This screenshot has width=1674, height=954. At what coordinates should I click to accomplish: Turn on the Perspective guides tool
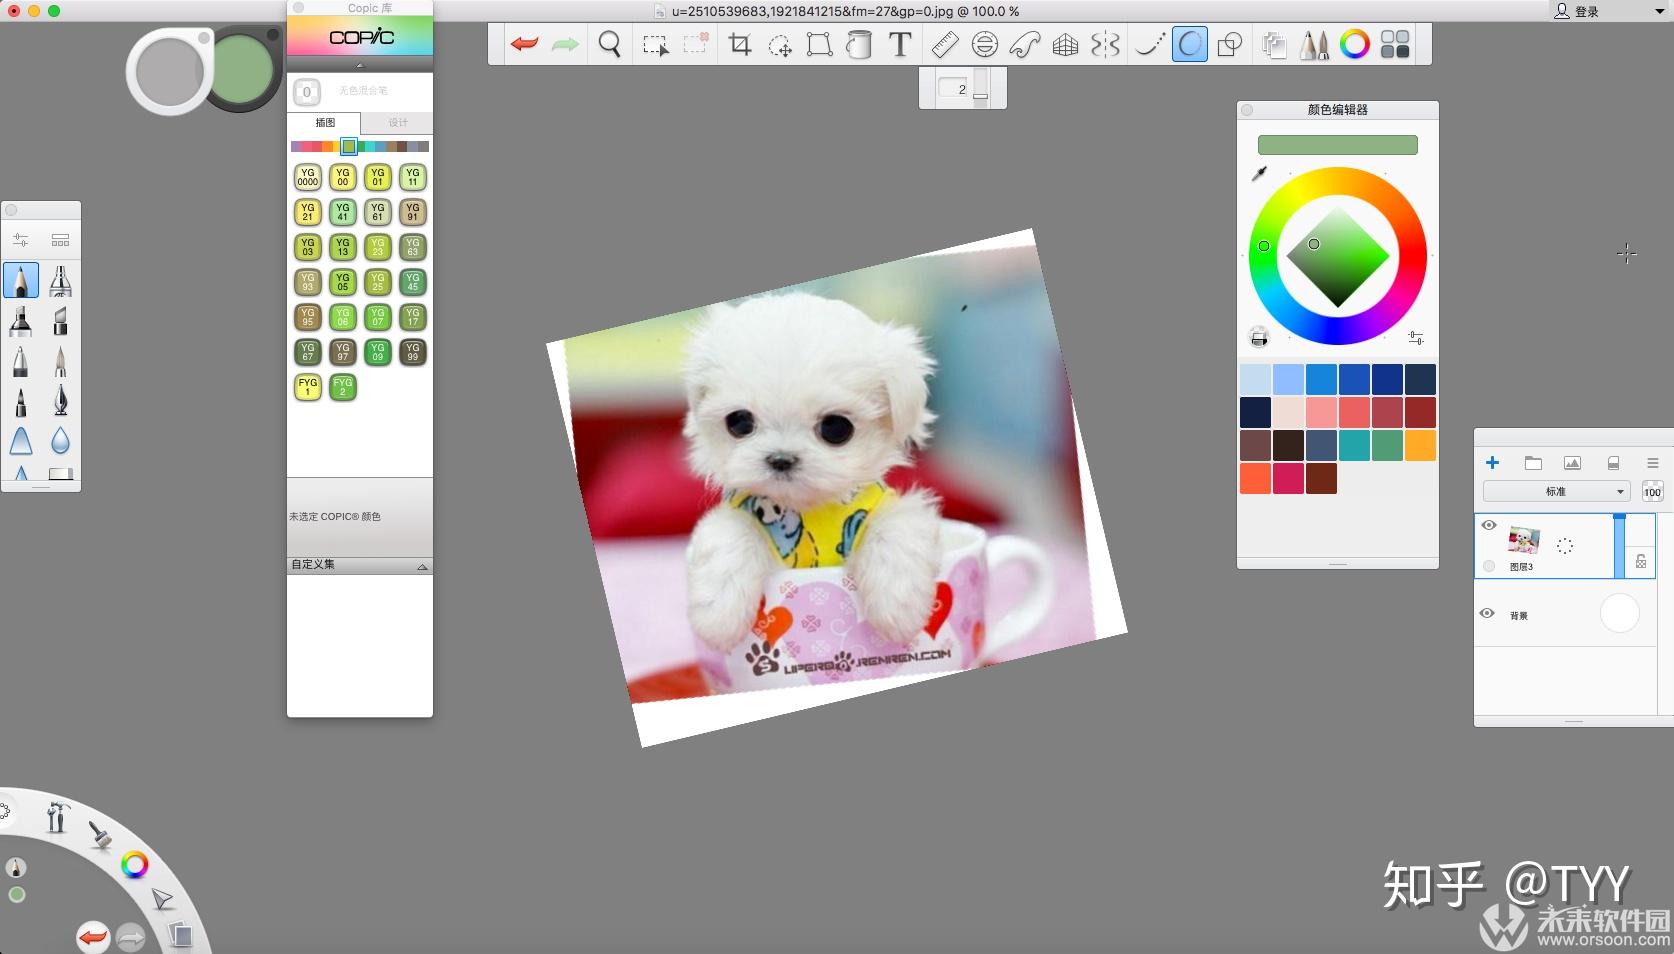(1066, 45)
